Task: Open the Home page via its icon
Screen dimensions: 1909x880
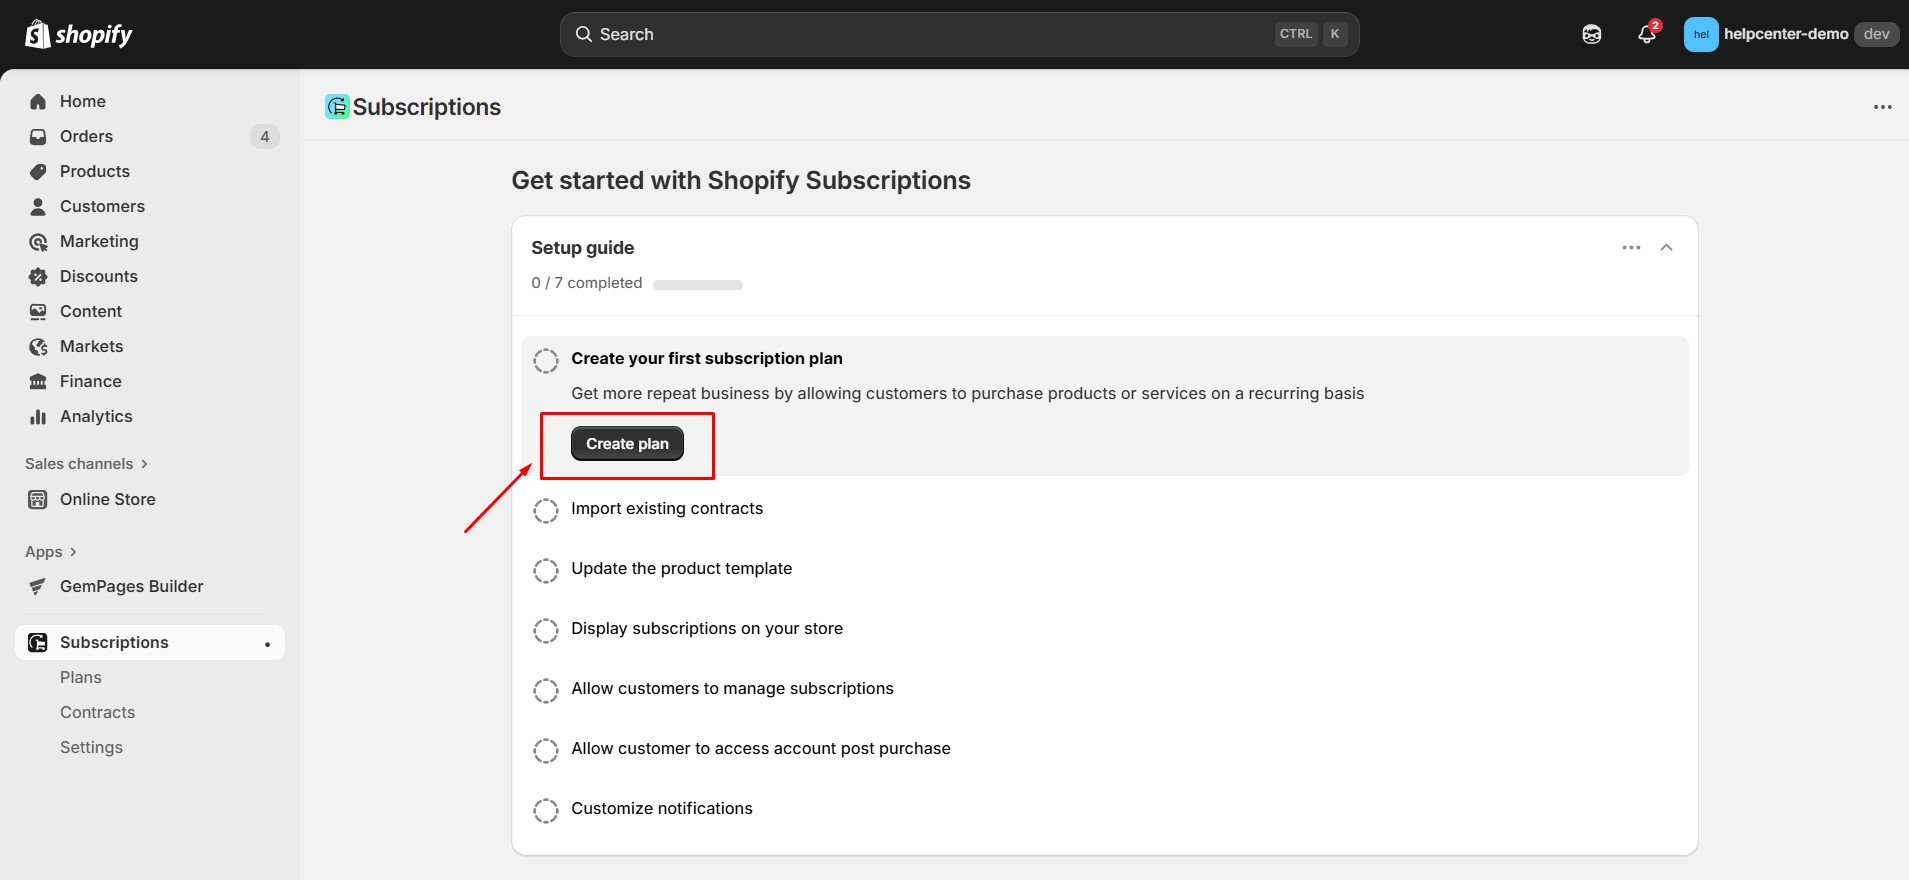Action: pyautogui.click(x=37, y=101)
